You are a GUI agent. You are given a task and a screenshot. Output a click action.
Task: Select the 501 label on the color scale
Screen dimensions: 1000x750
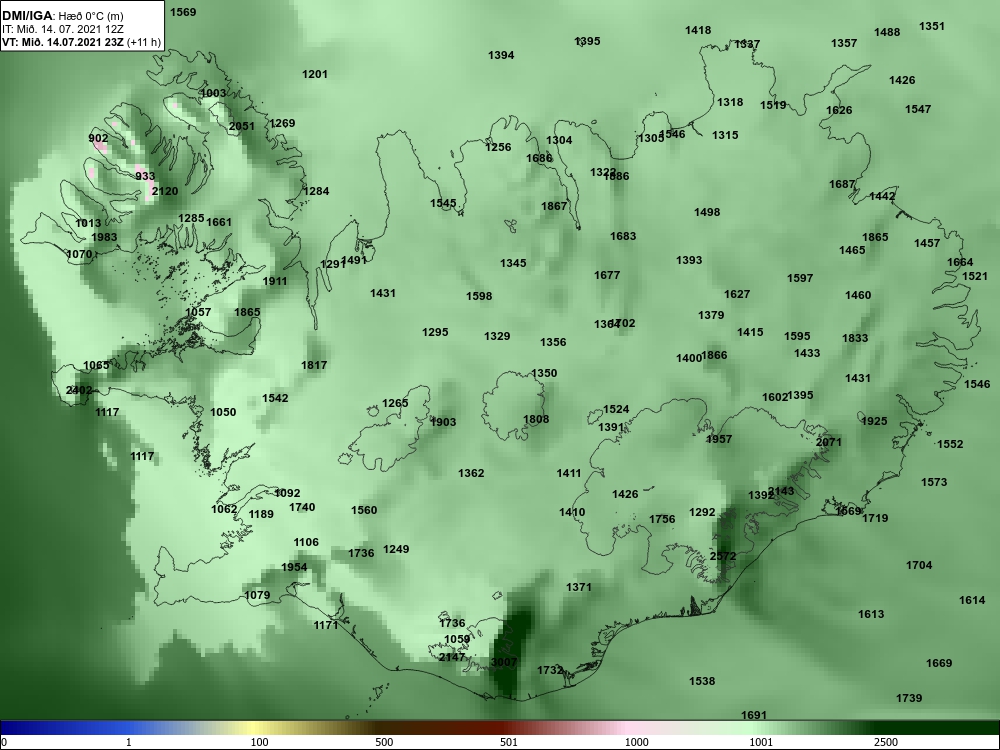pyautogui.click(x=508, y=742)
